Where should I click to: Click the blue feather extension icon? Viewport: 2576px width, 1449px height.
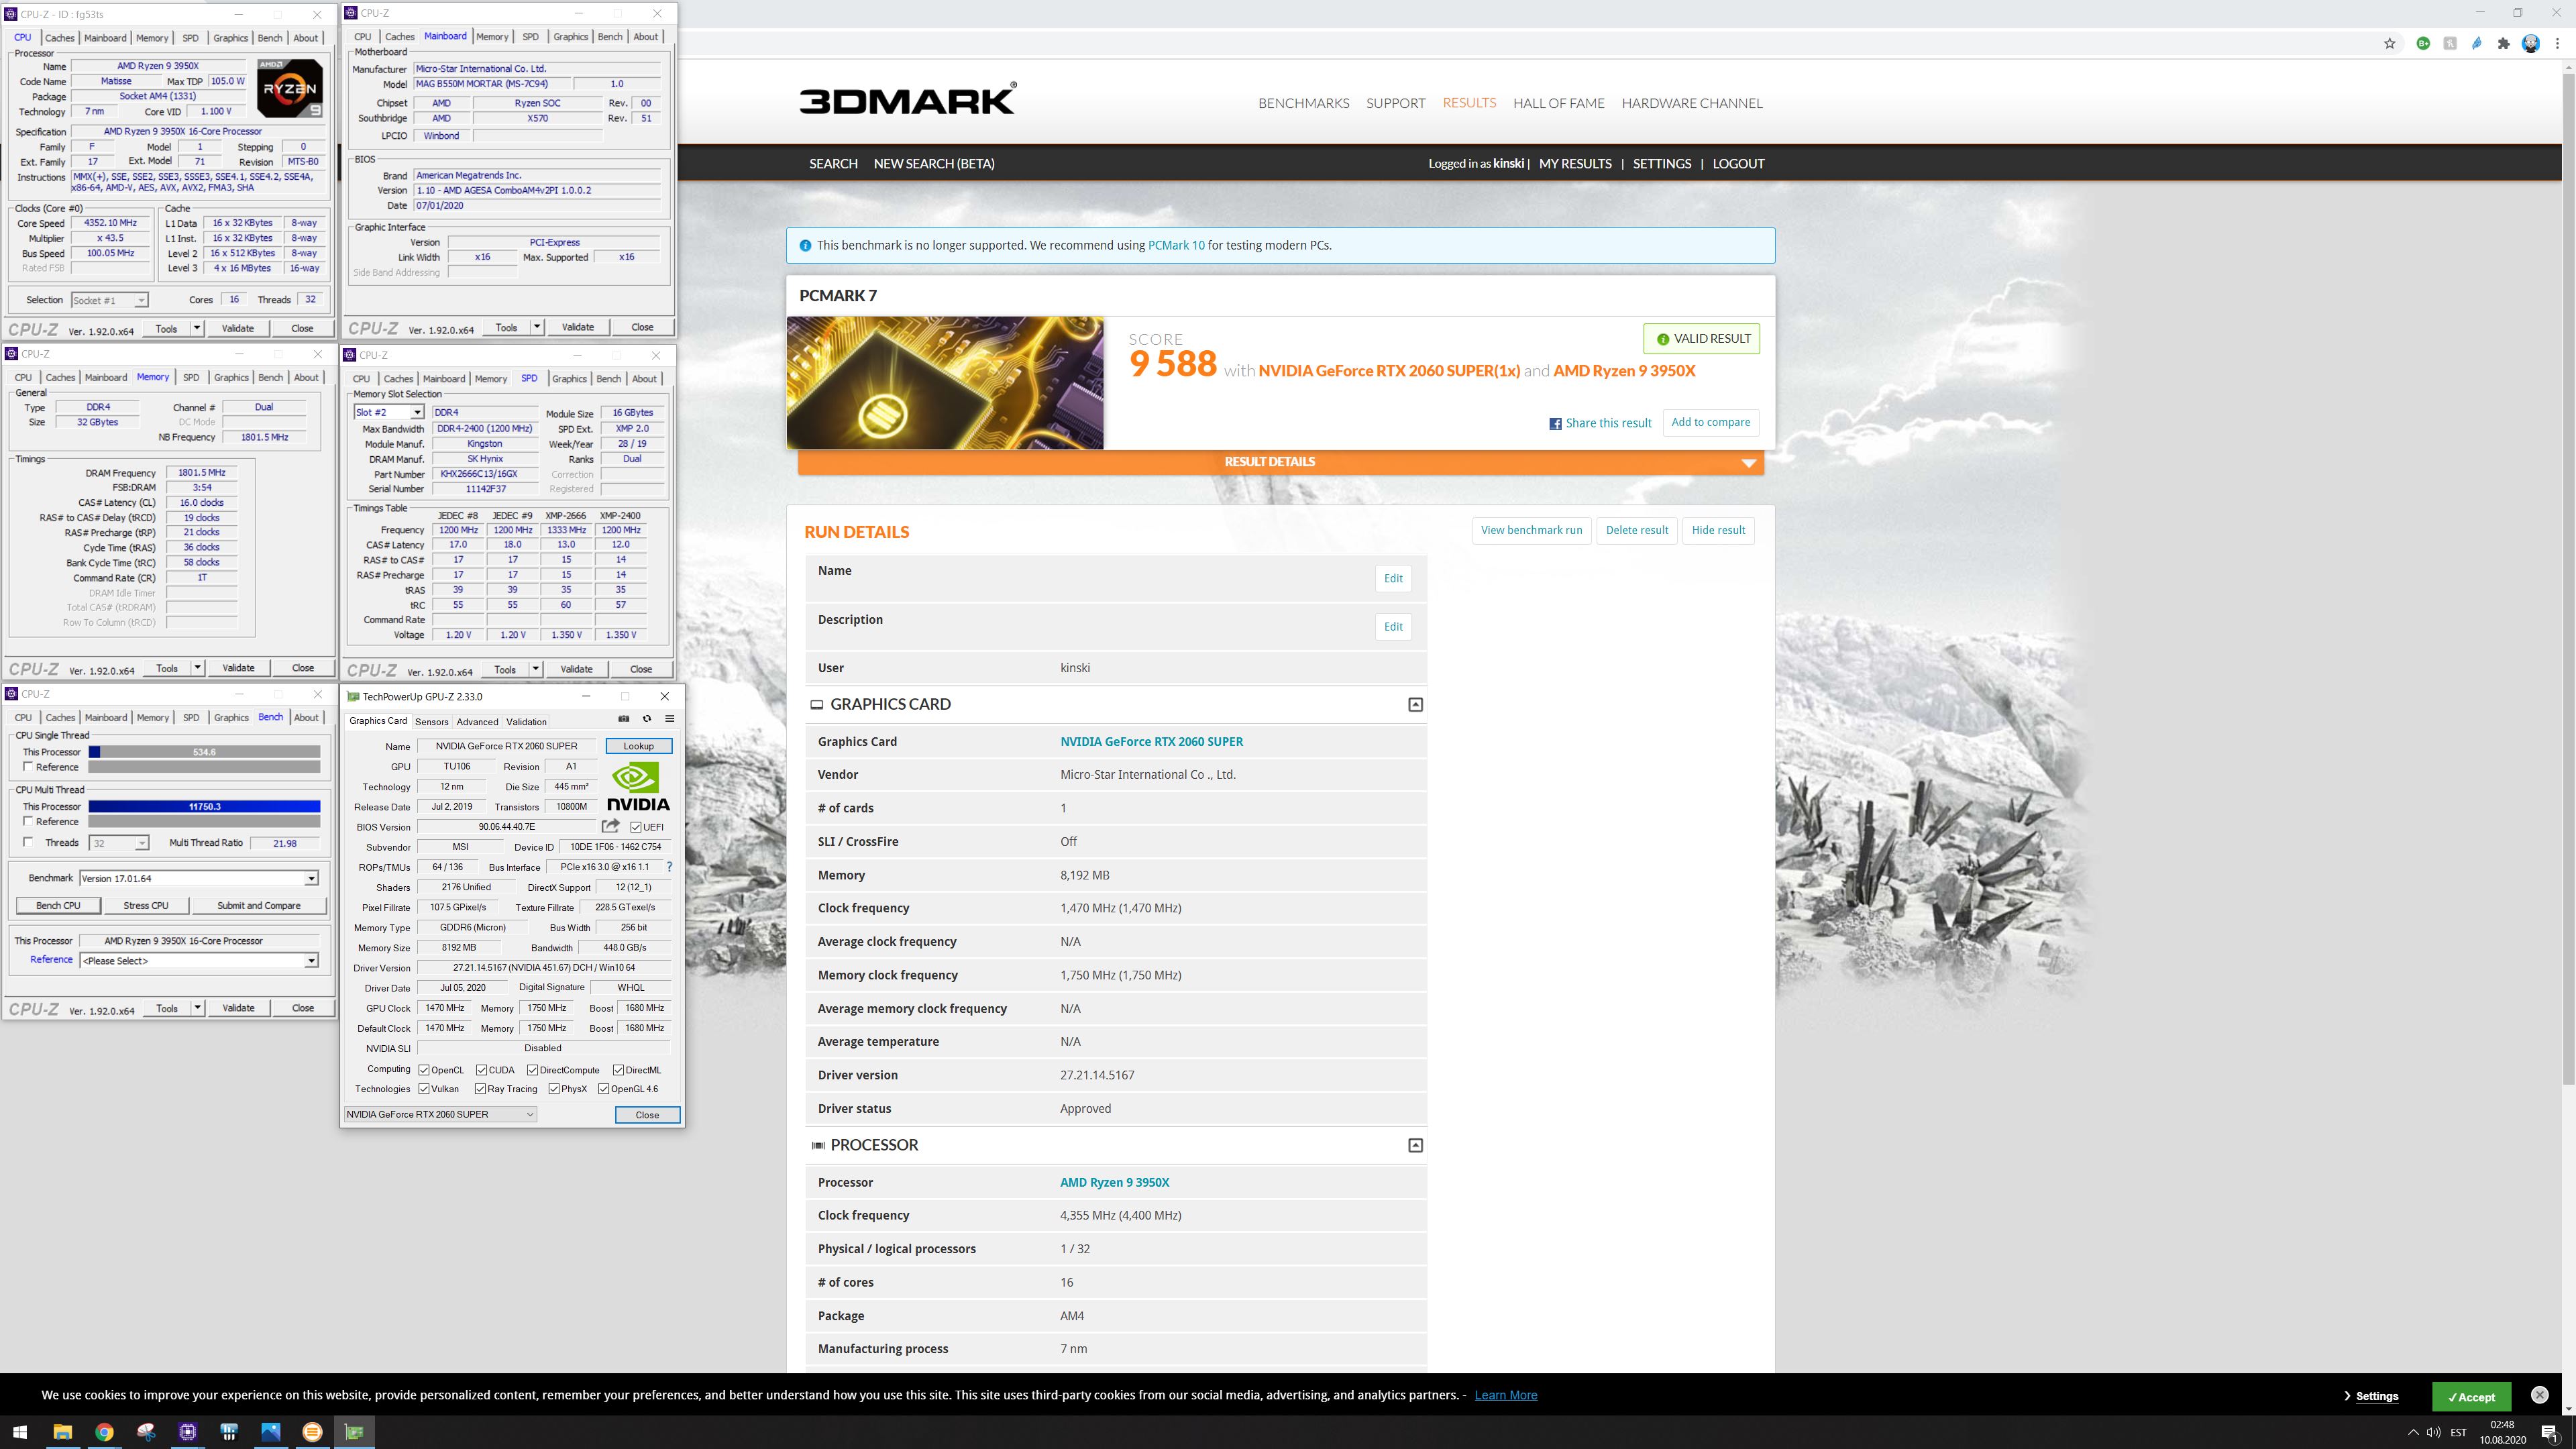[x=2477, y=43]
